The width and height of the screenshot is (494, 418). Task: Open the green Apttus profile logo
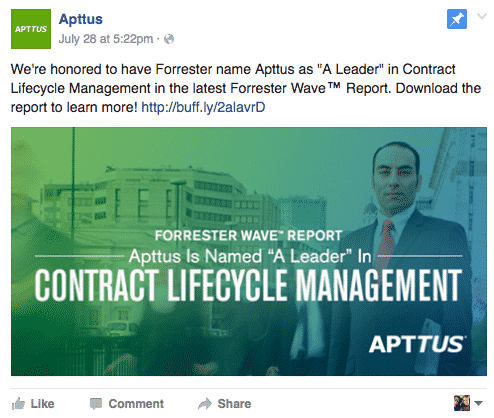point(31,29)
